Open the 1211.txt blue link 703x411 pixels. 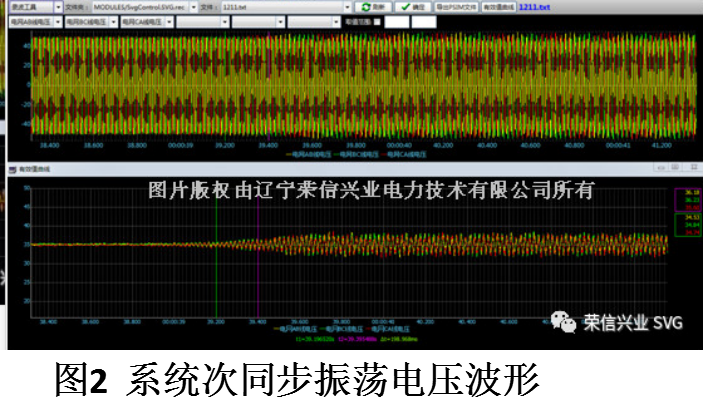point(531,6)
